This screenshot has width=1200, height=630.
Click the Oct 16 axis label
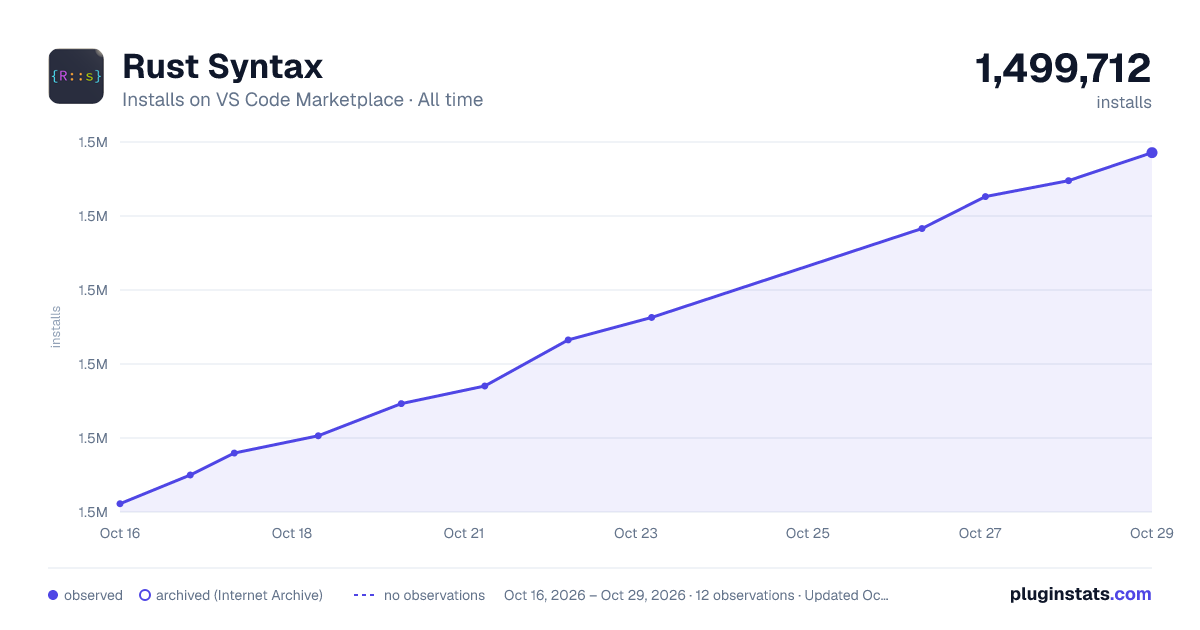(x=120, y=533)
